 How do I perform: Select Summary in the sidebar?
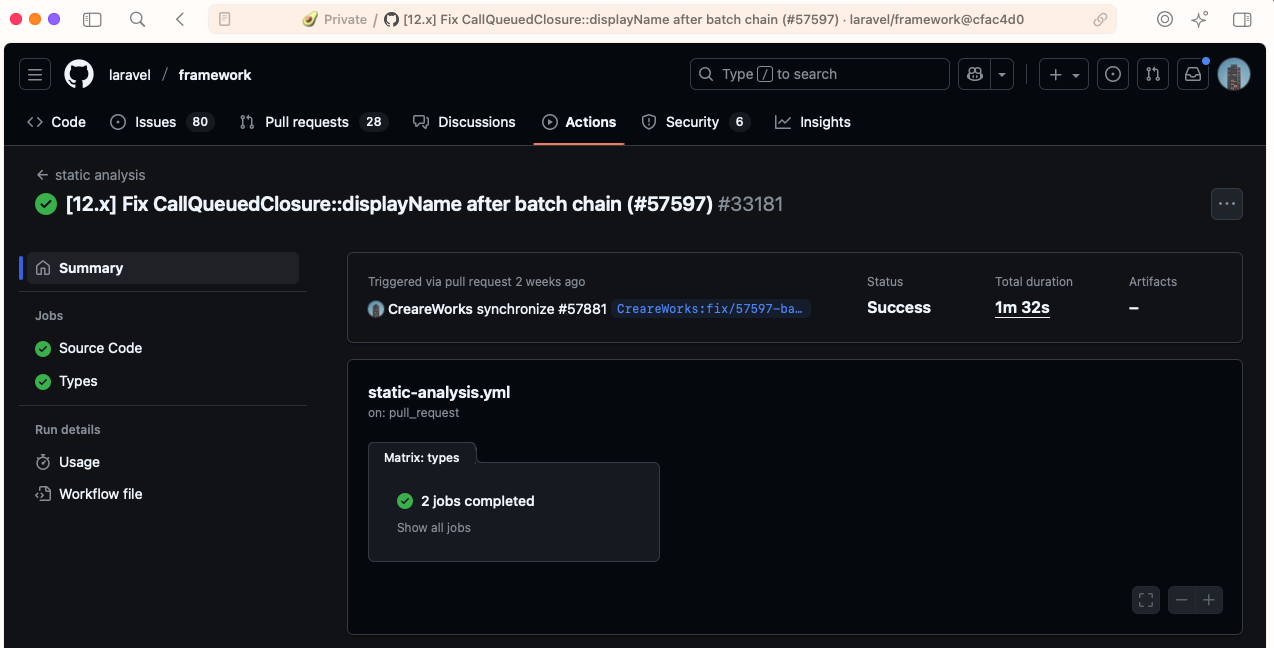[163, 268]
